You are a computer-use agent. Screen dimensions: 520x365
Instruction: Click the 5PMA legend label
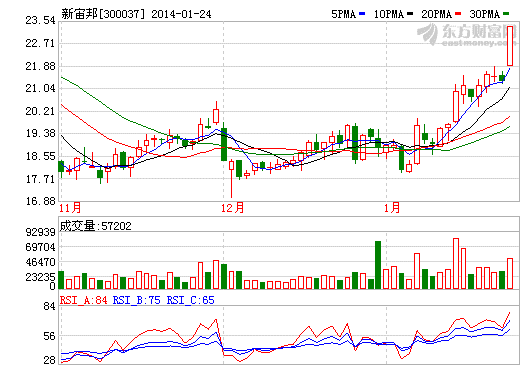pos(343,14)
